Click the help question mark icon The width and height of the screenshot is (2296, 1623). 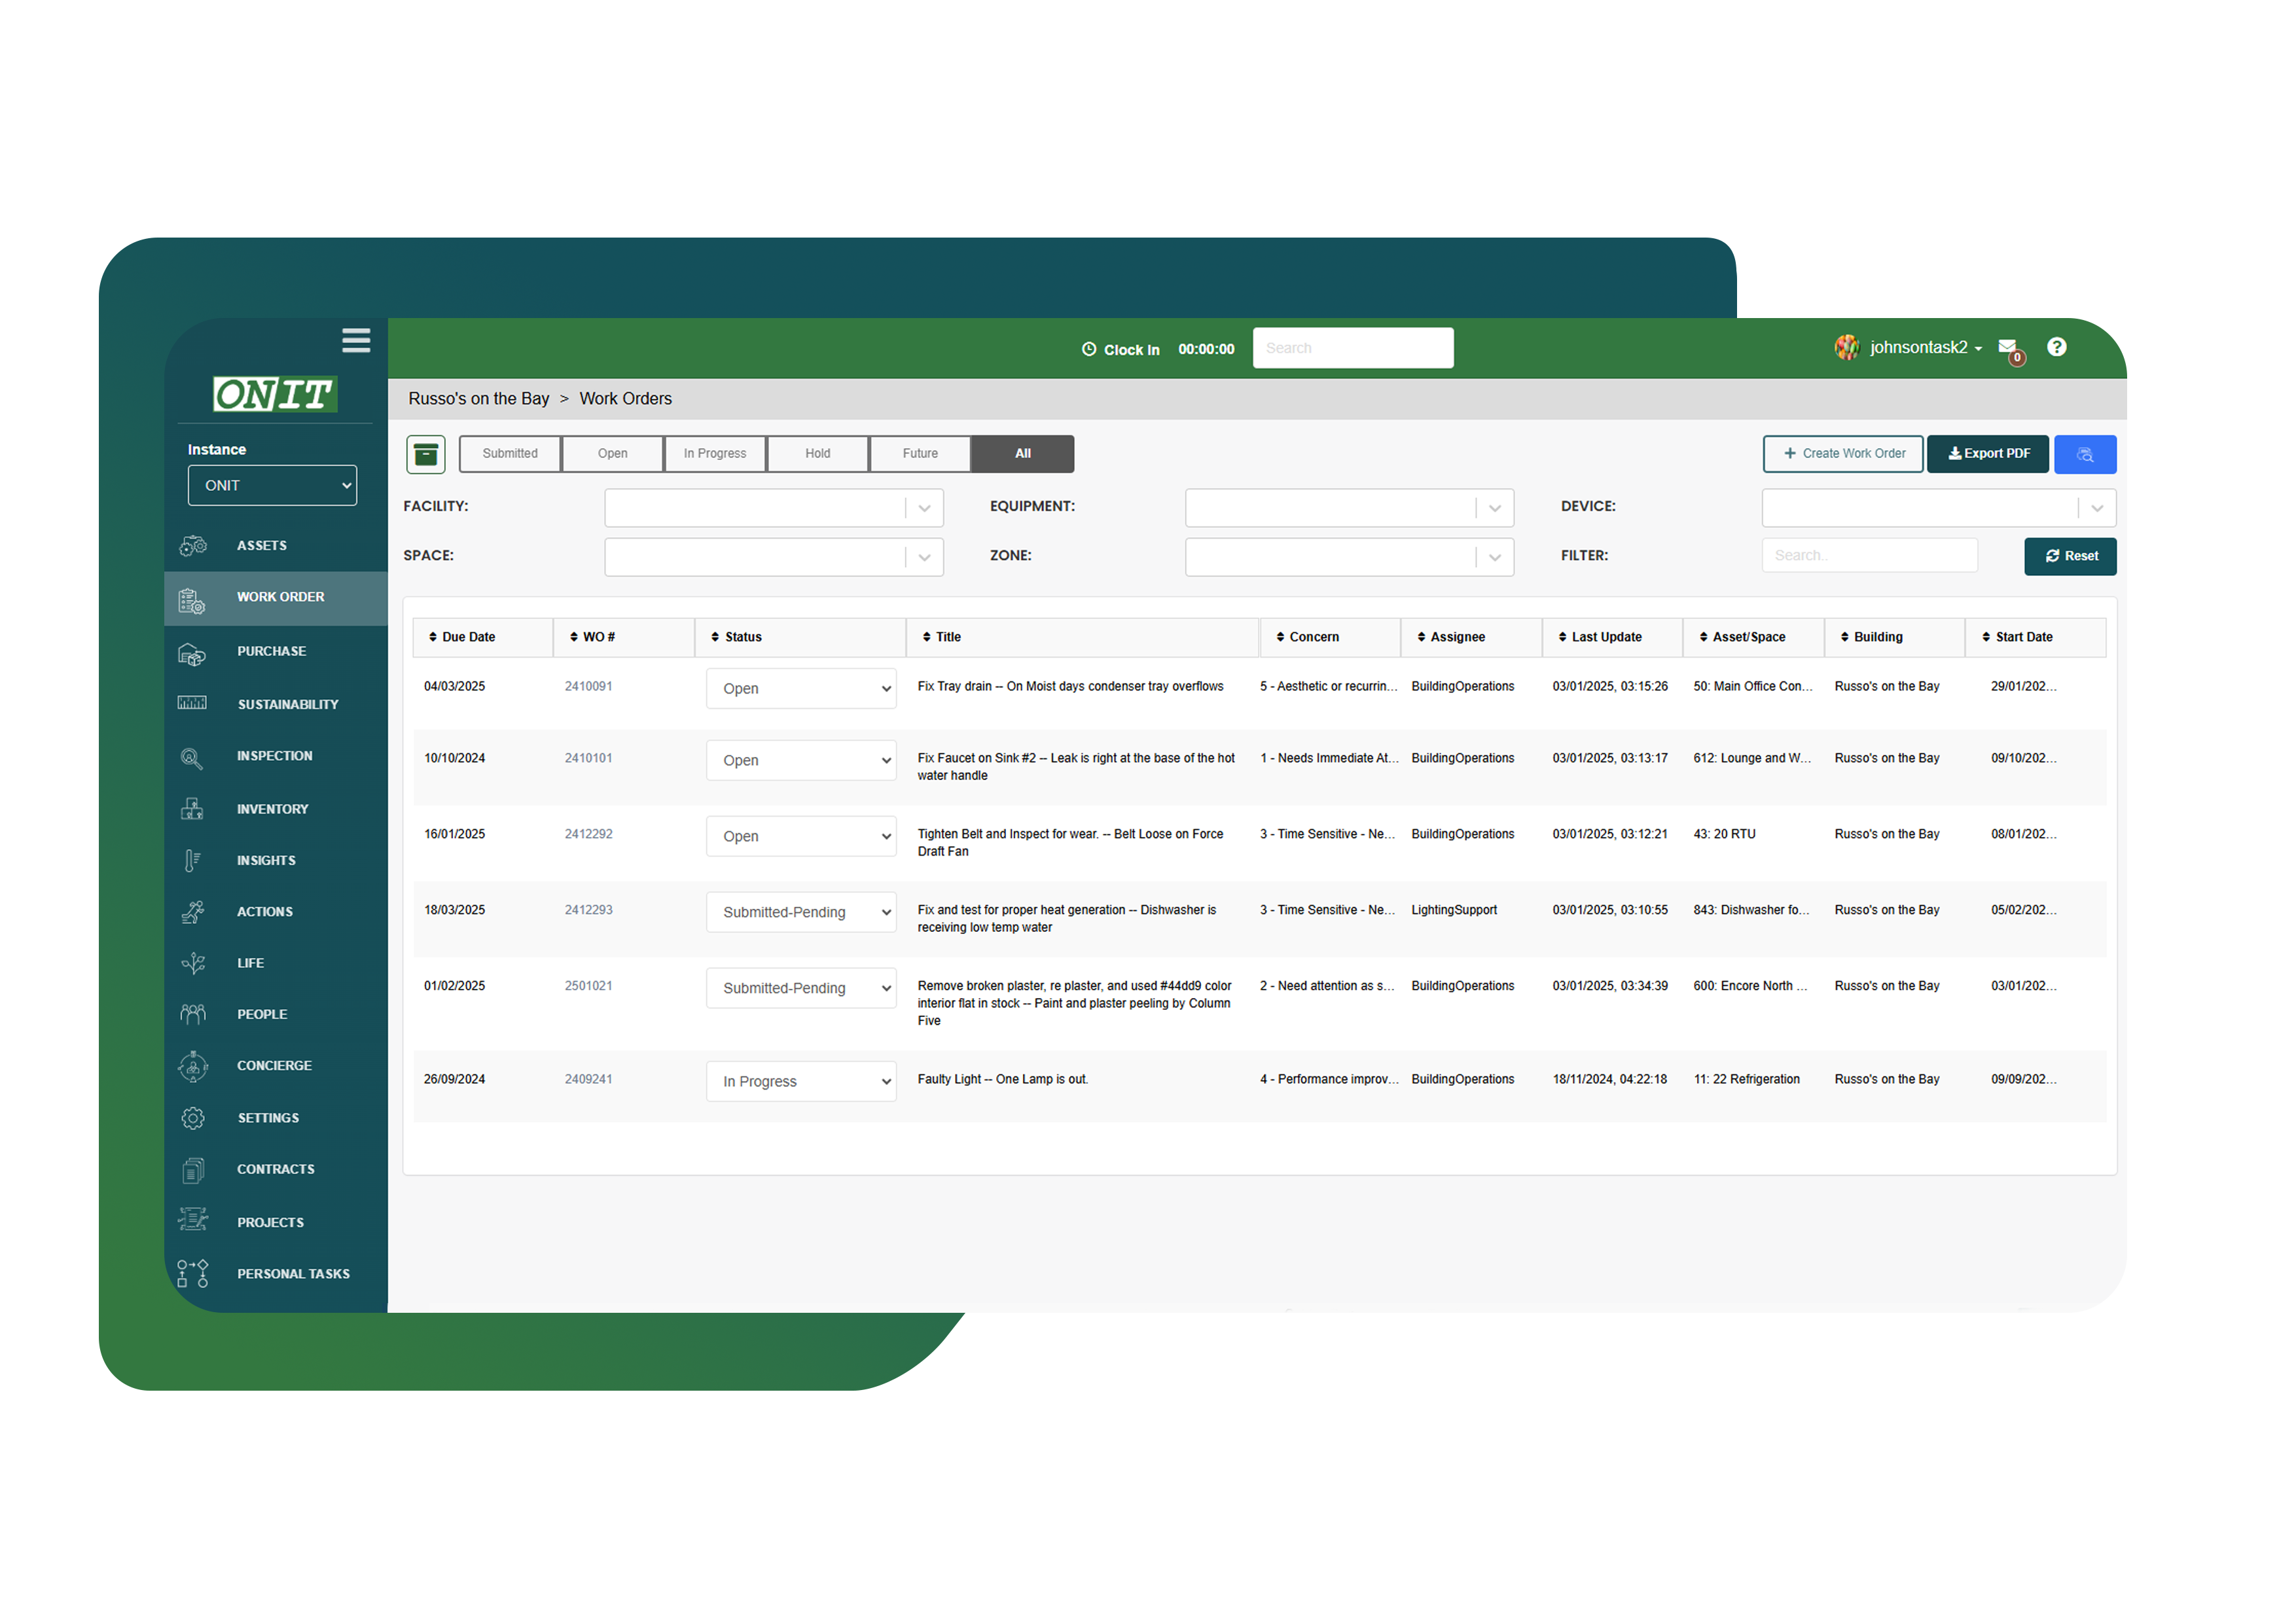[x=2056, y=347]
